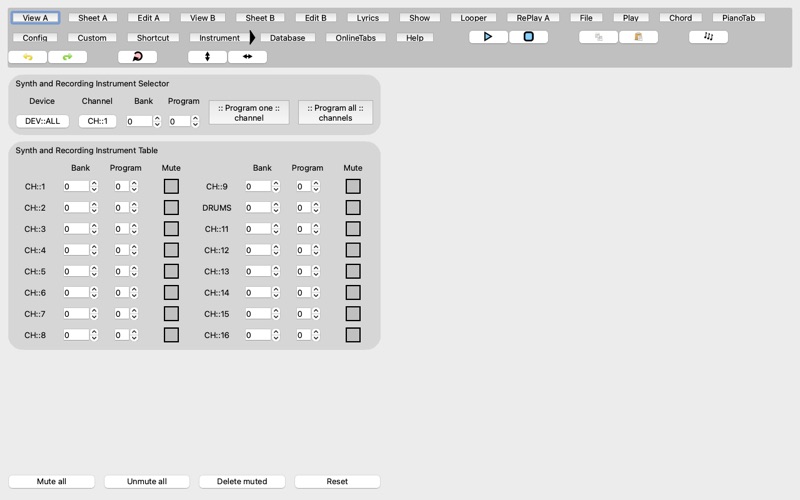Click the CH::2 Bank input field
The width and height of the screenshot is (800, 500).
coord(77,208)
